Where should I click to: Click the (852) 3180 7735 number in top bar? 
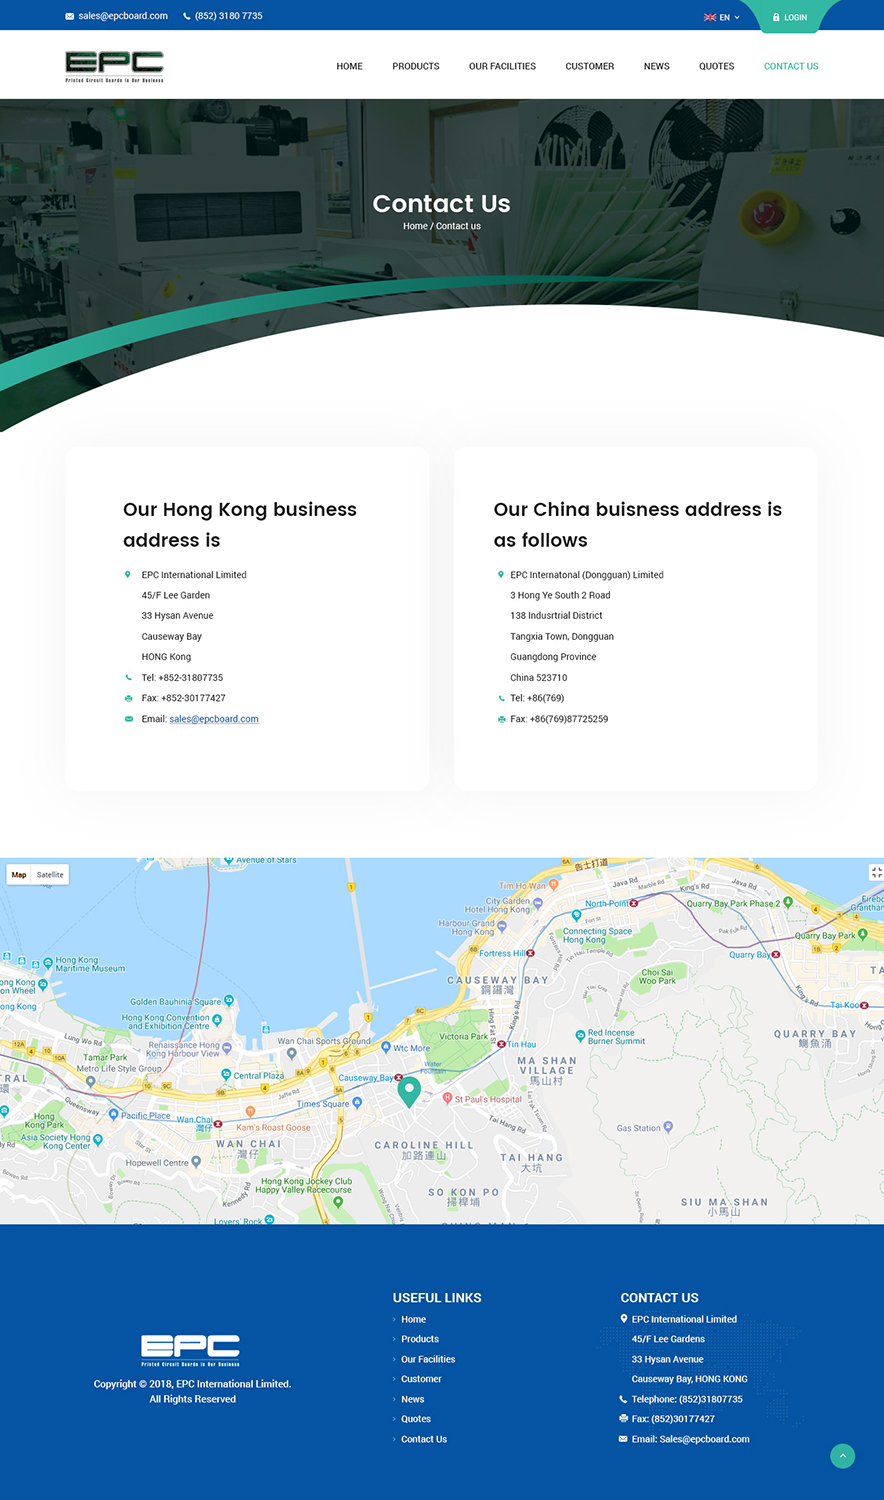point(229,16)
